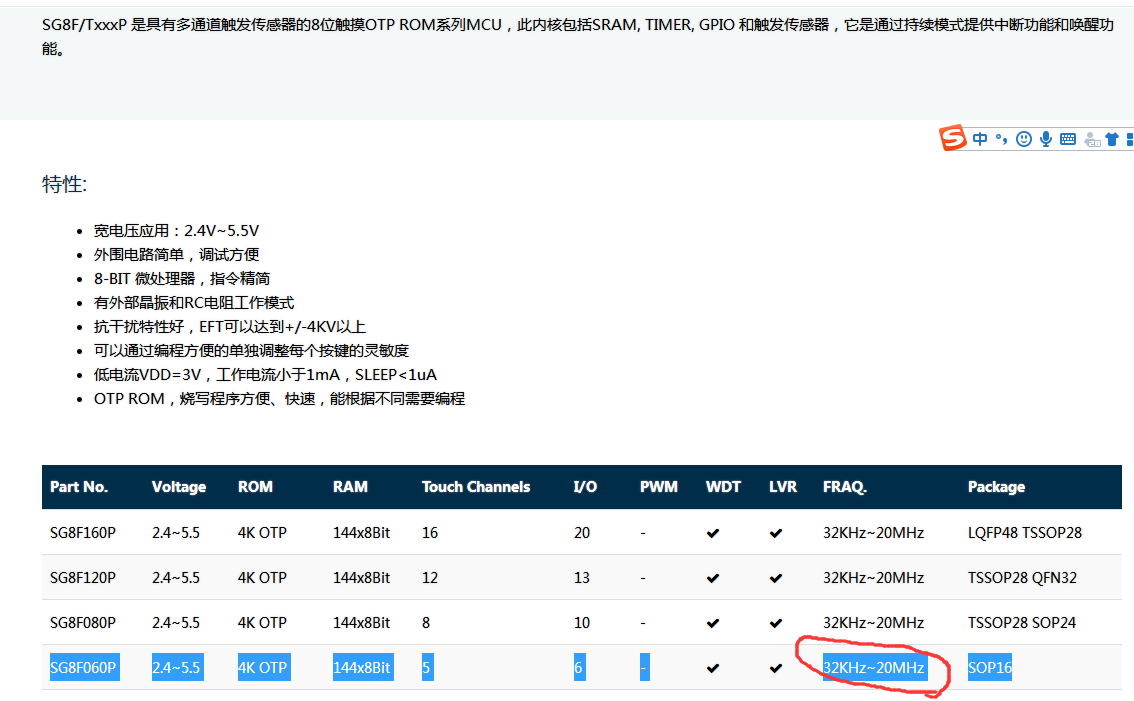This screenshot has height=701, width=1134.
Task: Click the user account icon in the IME bar
Action: pyautogui.click(x=1092, y=140)
